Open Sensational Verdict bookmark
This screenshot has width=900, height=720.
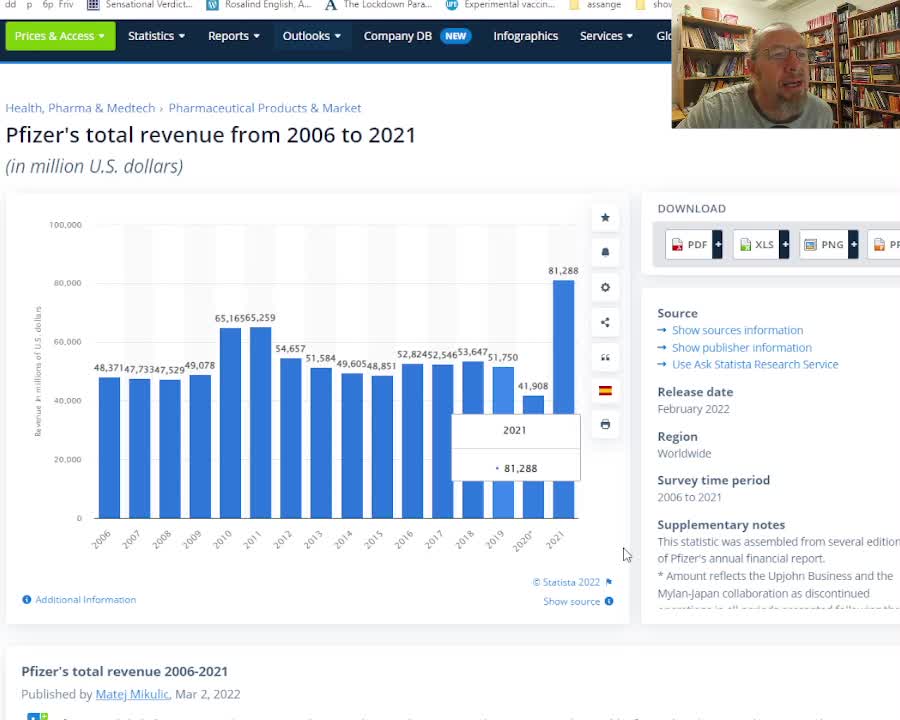[x=140, y=5]
